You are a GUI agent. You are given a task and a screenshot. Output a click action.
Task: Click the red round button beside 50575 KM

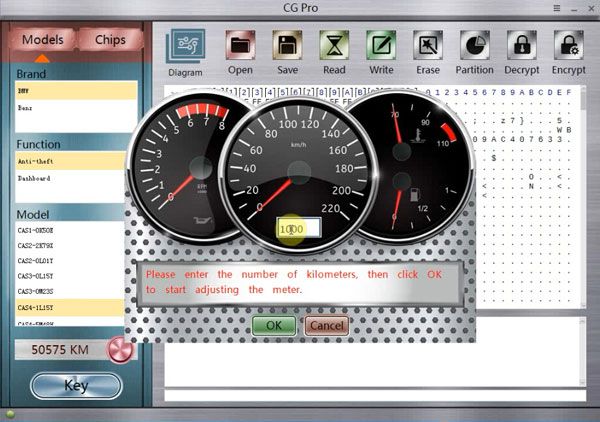tap(122, 350)
